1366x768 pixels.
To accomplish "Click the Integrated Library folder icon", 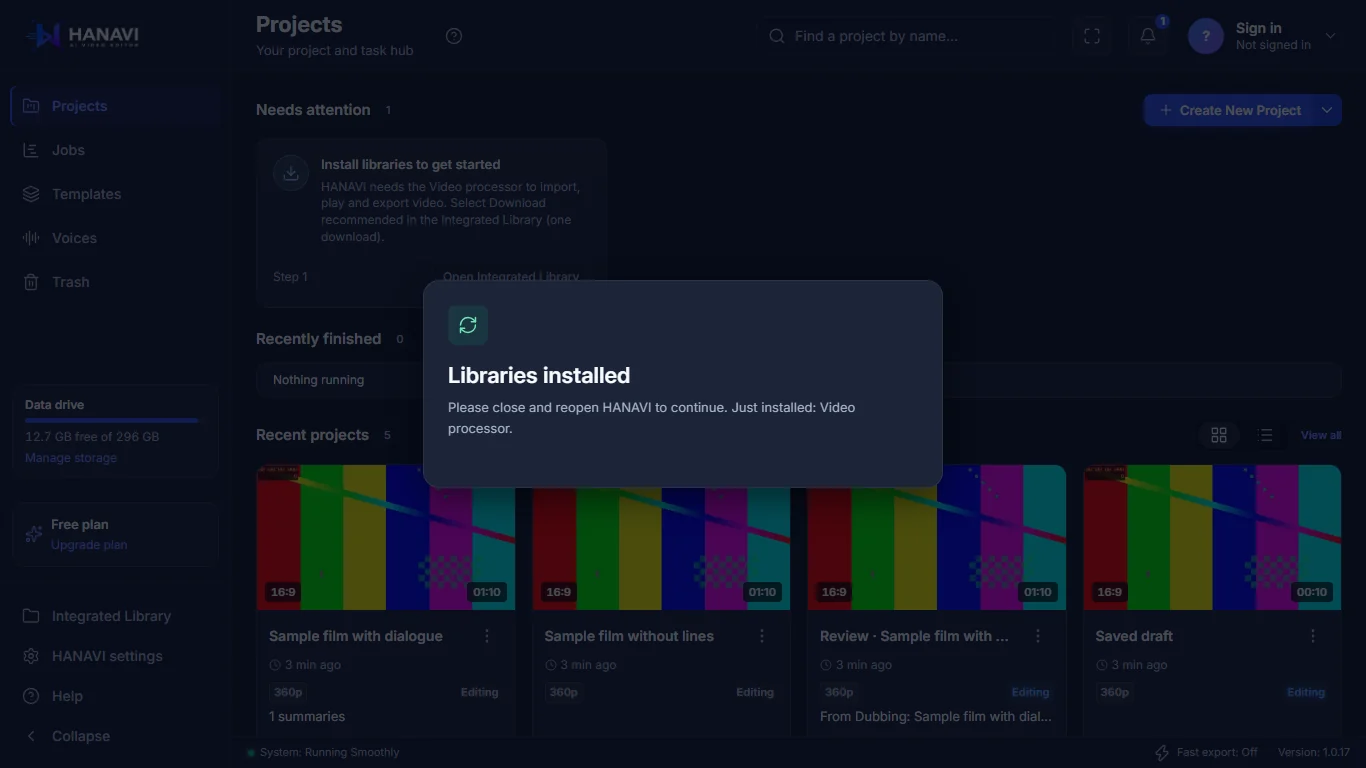I will pos(31,616).
